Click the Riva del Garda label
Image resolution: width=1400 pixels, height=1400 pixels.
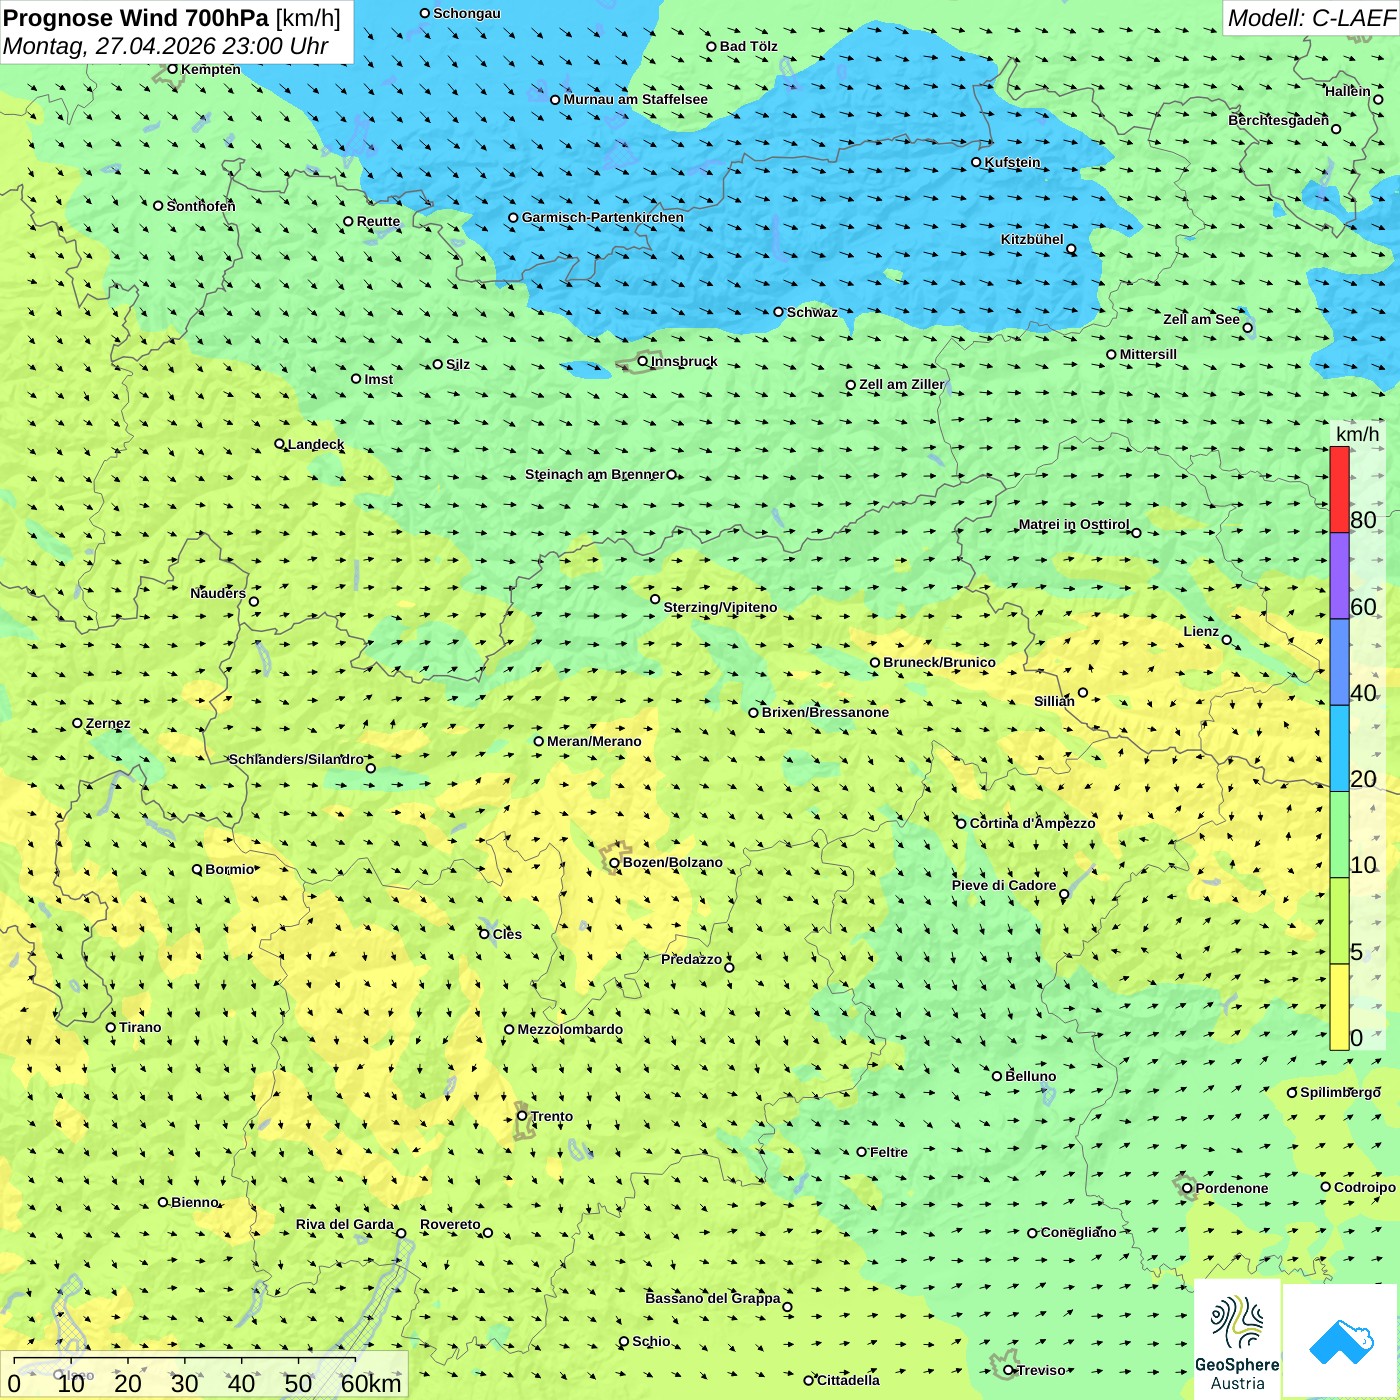coord(344,1224)
